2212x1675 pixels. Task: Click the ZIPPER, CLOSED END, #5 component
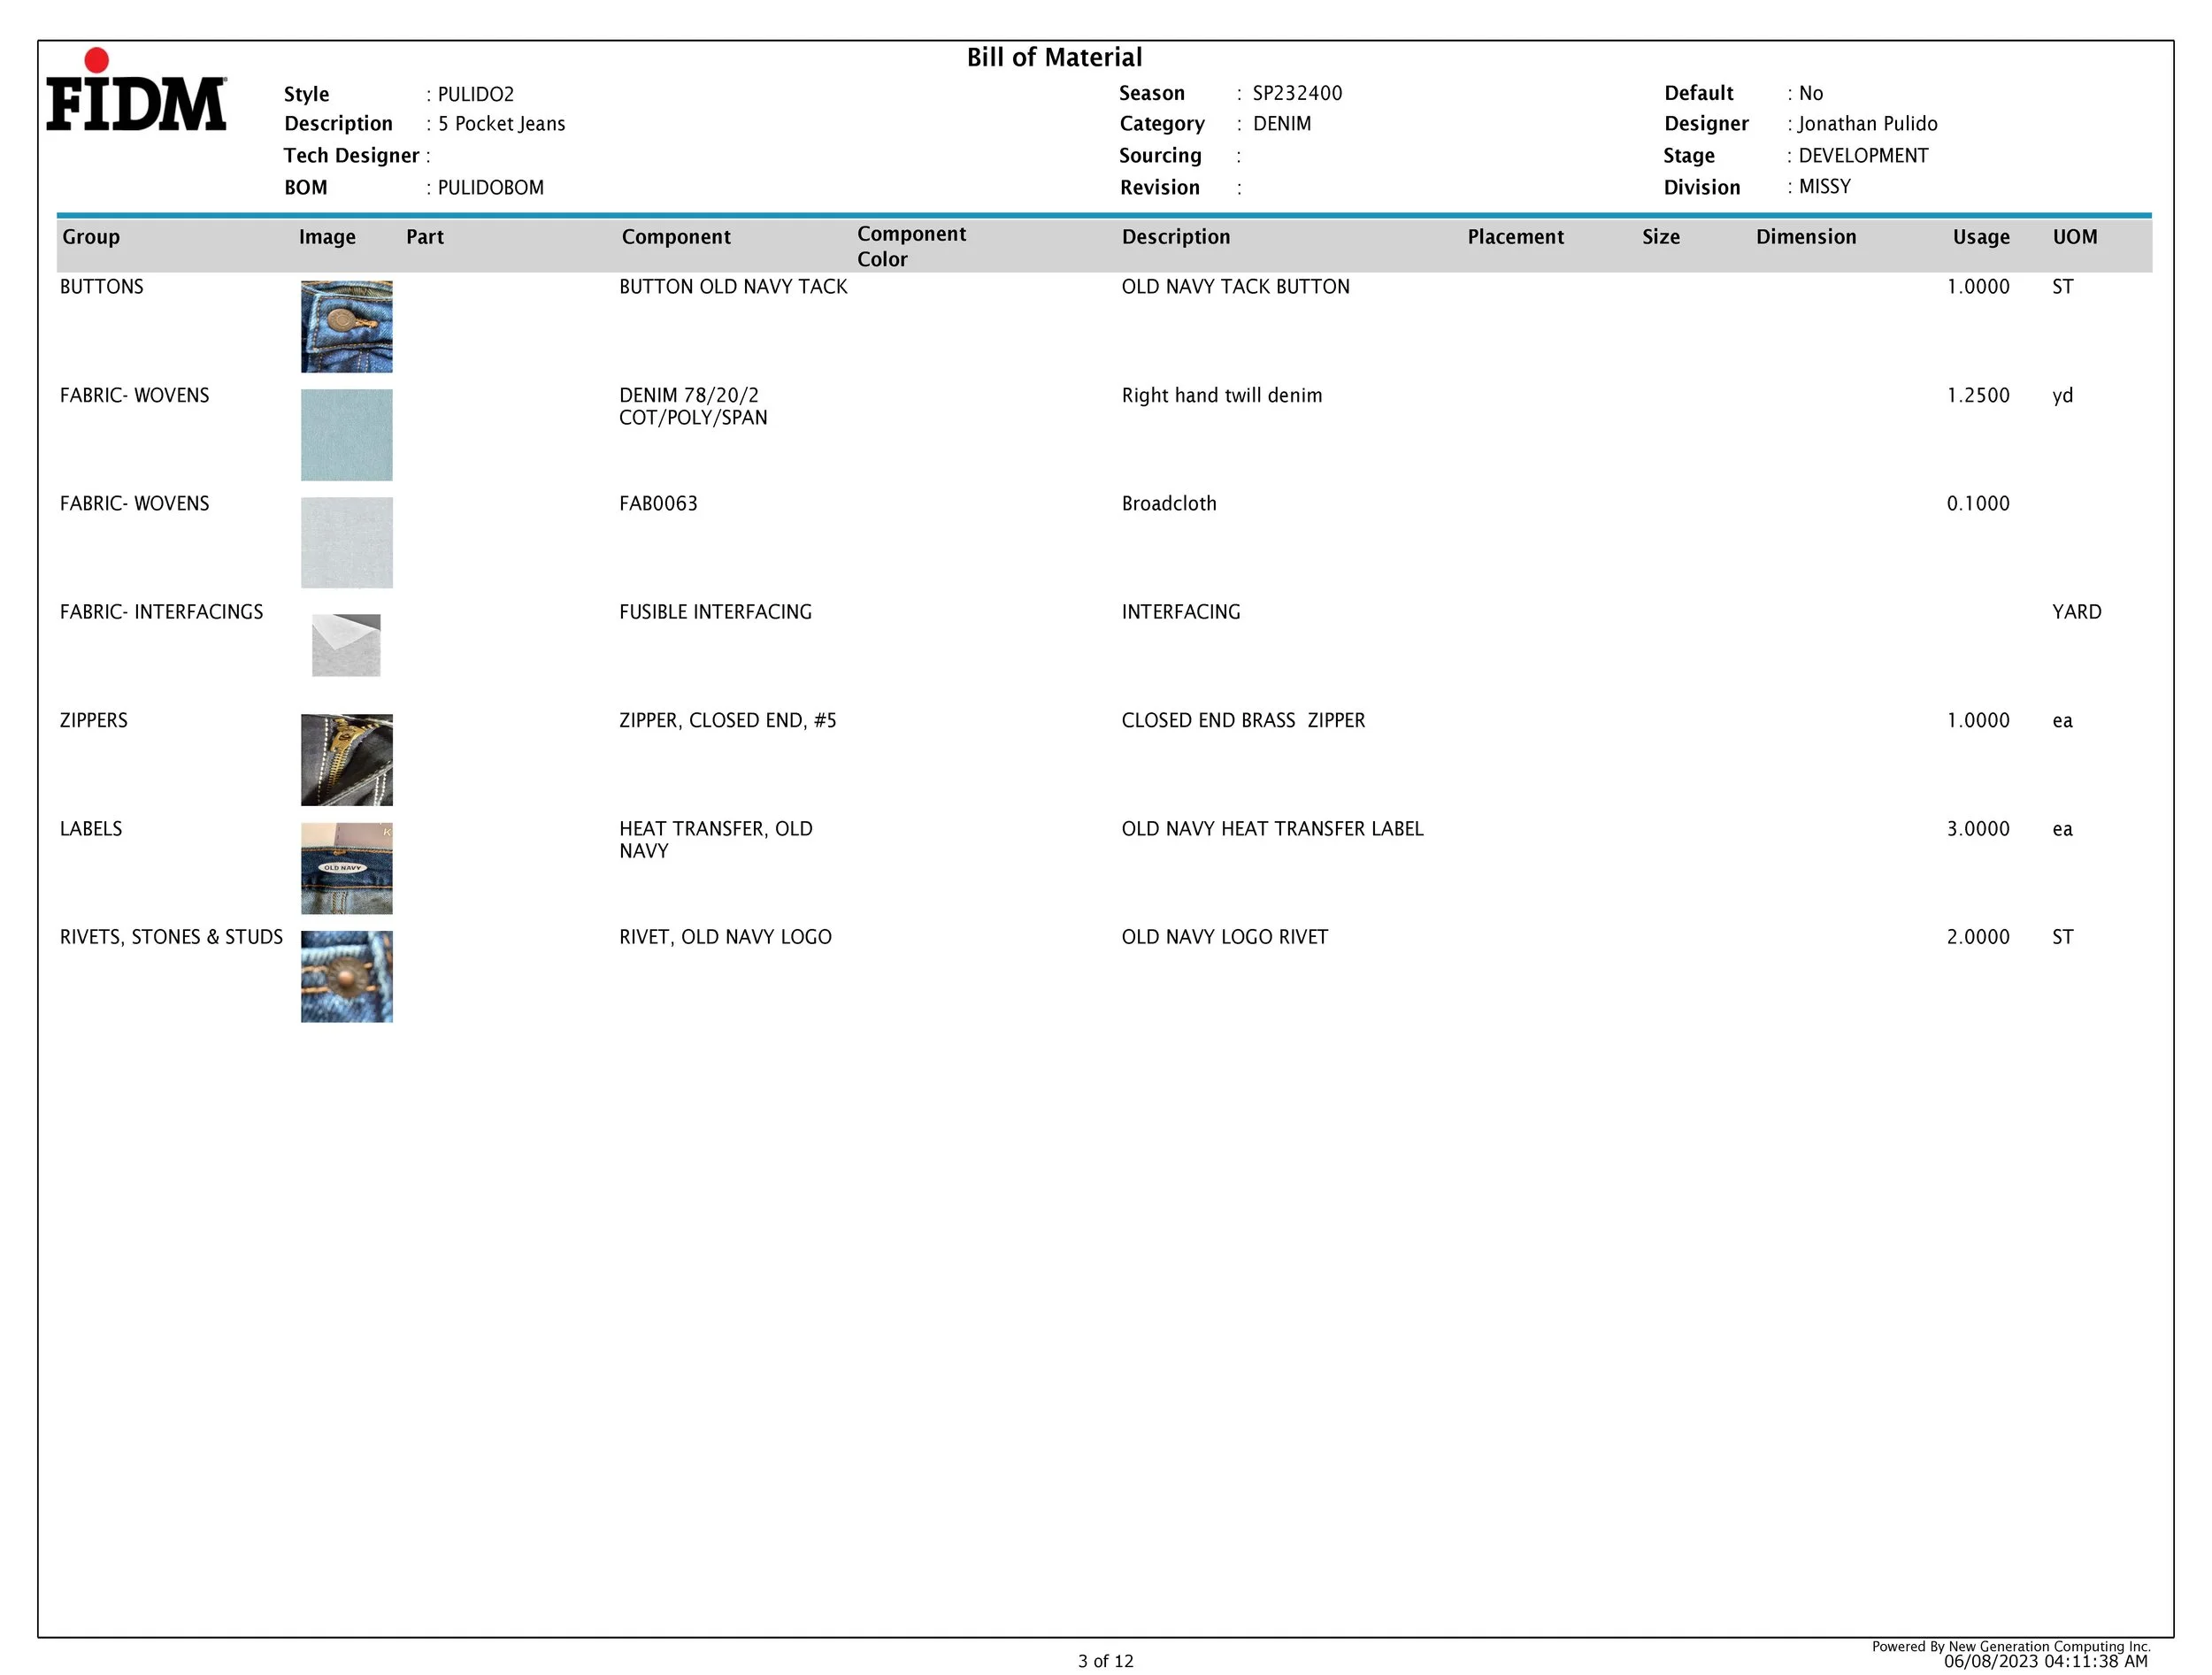727,721
